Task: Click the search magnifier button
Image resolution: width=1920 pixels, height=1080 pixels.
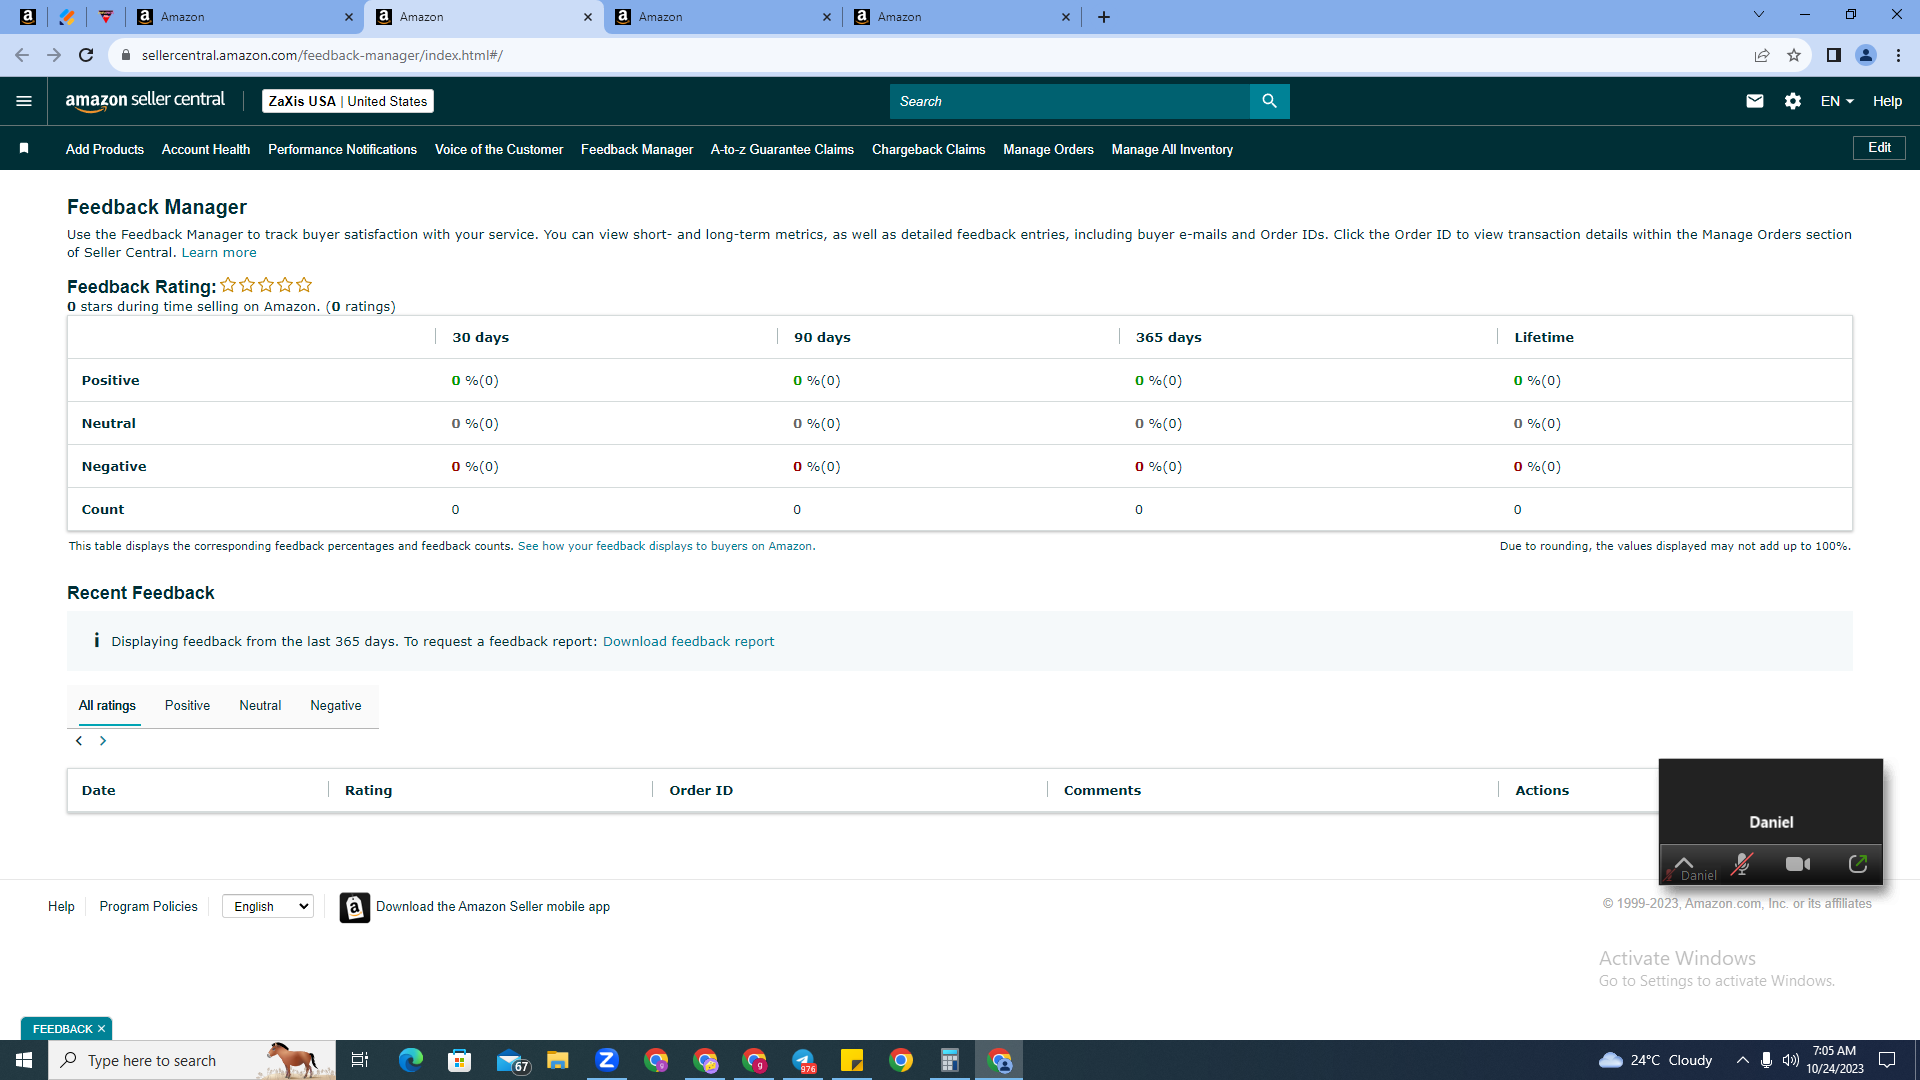Action: click(x=1269, y=101)
